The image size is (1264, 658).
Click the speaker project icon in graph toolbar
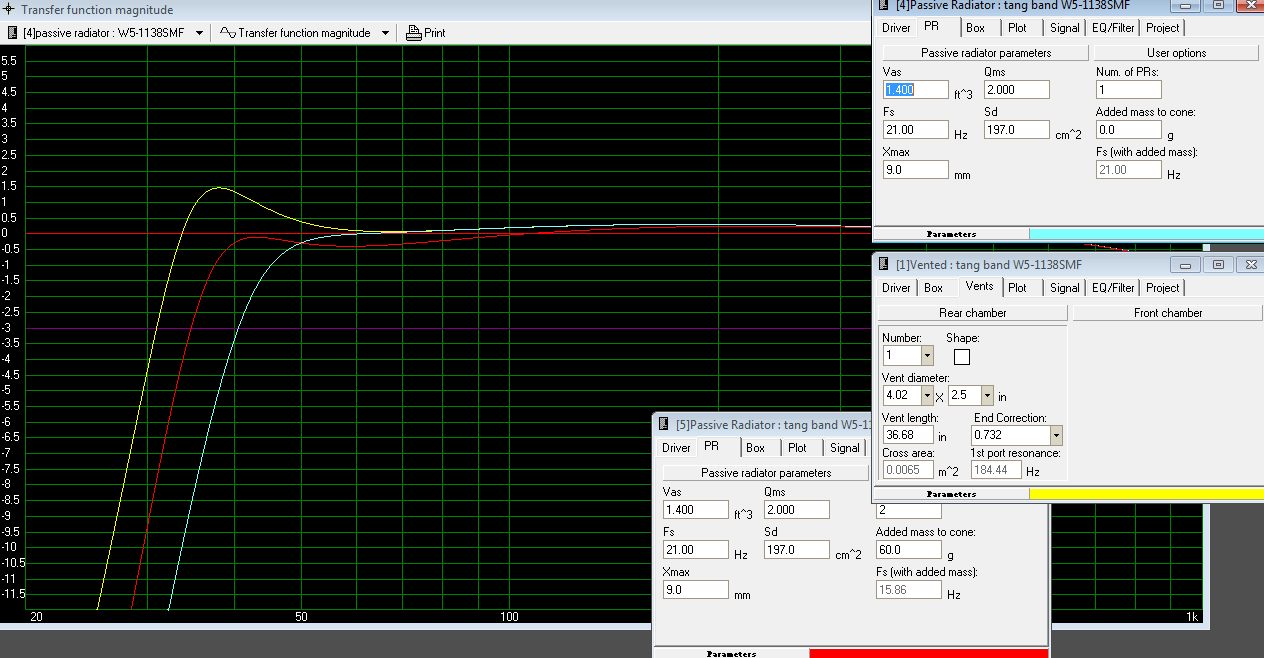12,33
